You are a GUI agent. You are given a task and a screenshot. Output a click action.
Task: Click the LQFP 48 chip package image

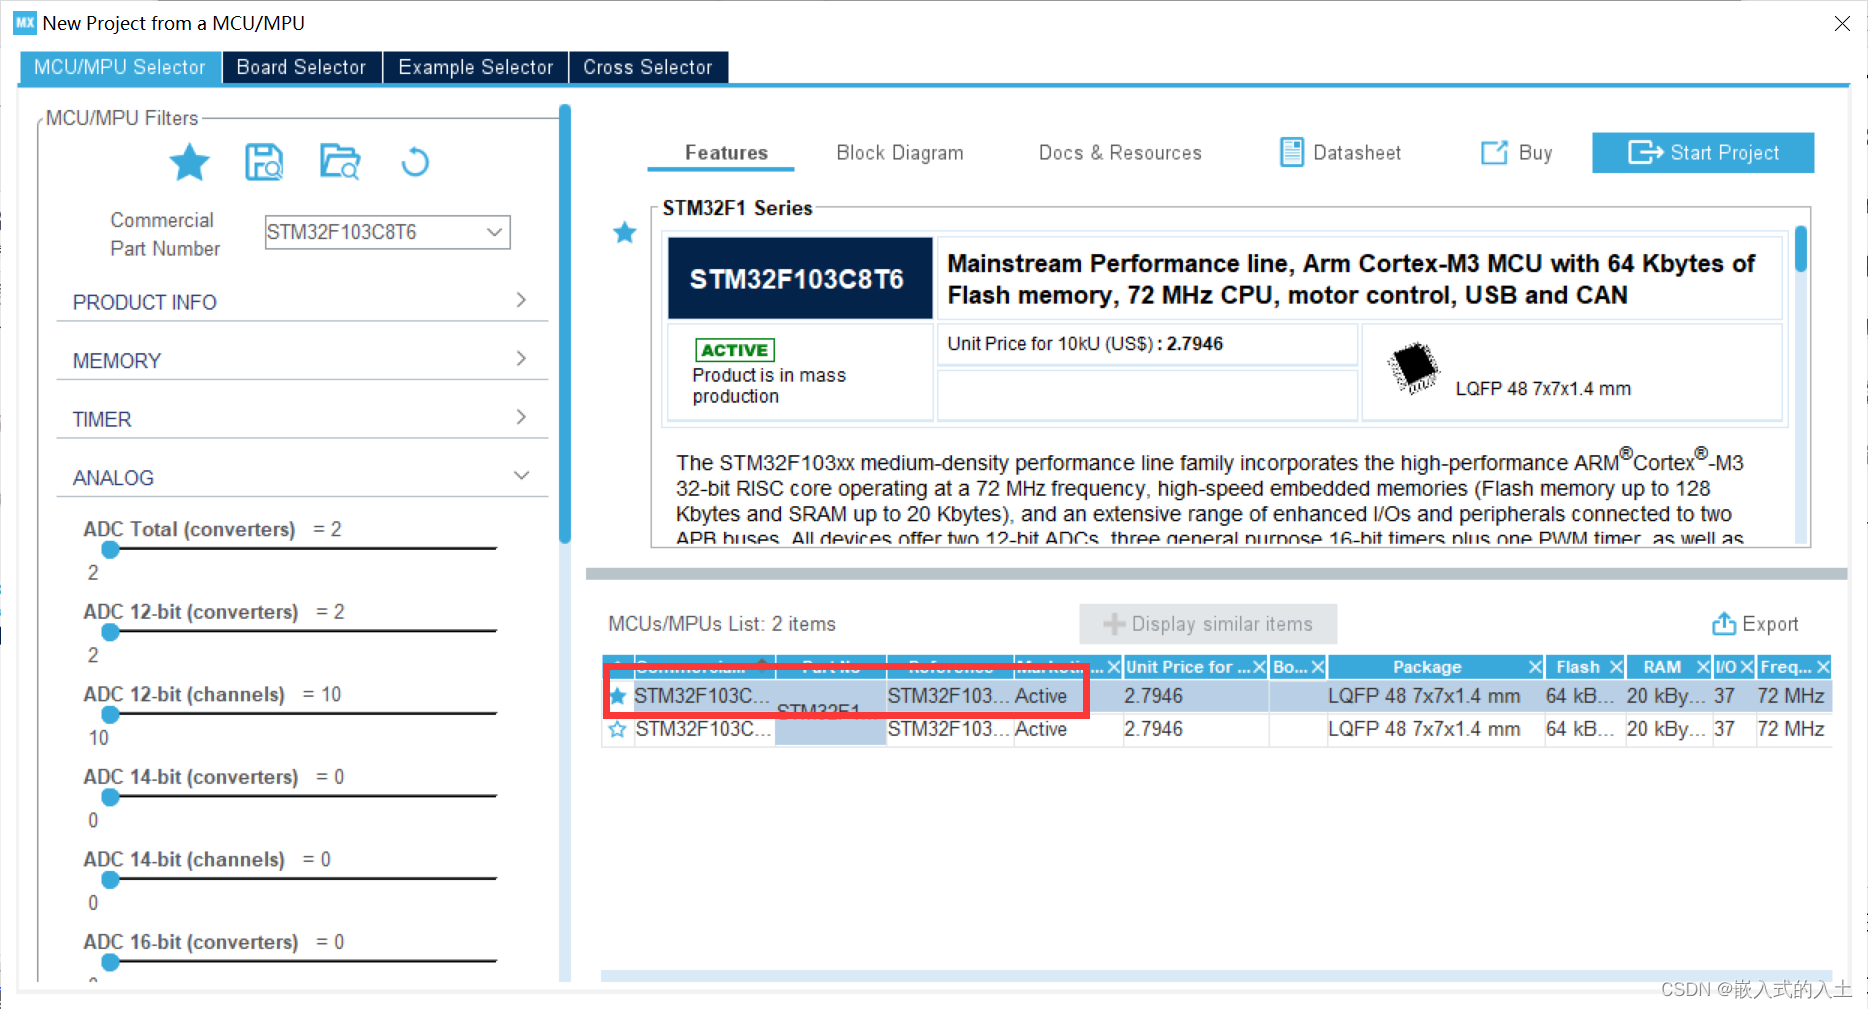tap(1414, 368)
